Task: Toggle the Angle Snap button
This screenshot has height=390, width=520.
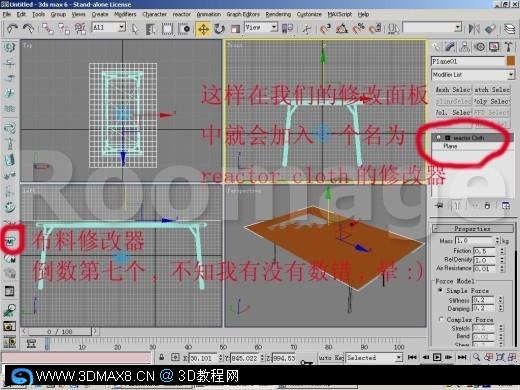Action: [x=342, y=29]
